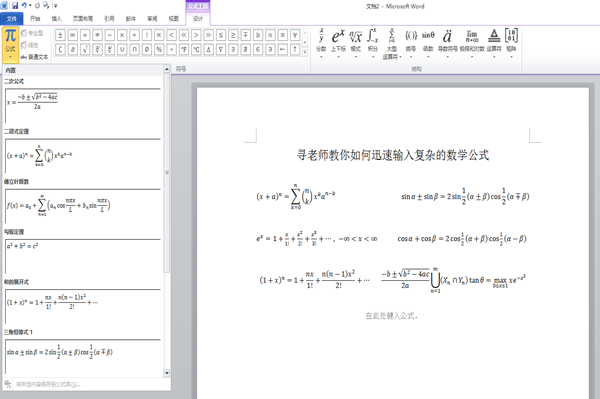This screenshot has height=399, width=600.
Task: Open the Bracket (括号) structure dropdown
Action: pyautogui.click(x=411, y=43)
